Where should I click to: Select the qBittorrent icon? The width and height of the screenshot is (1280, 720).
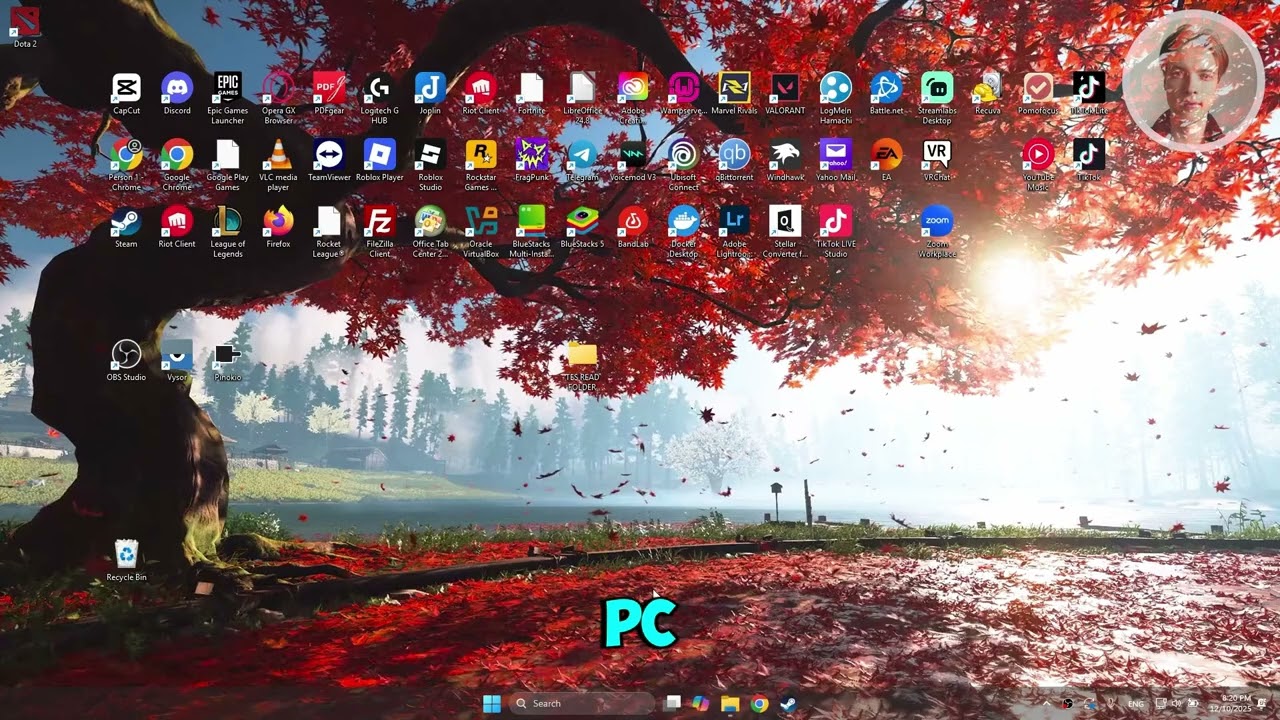click(x=734, y=160)
